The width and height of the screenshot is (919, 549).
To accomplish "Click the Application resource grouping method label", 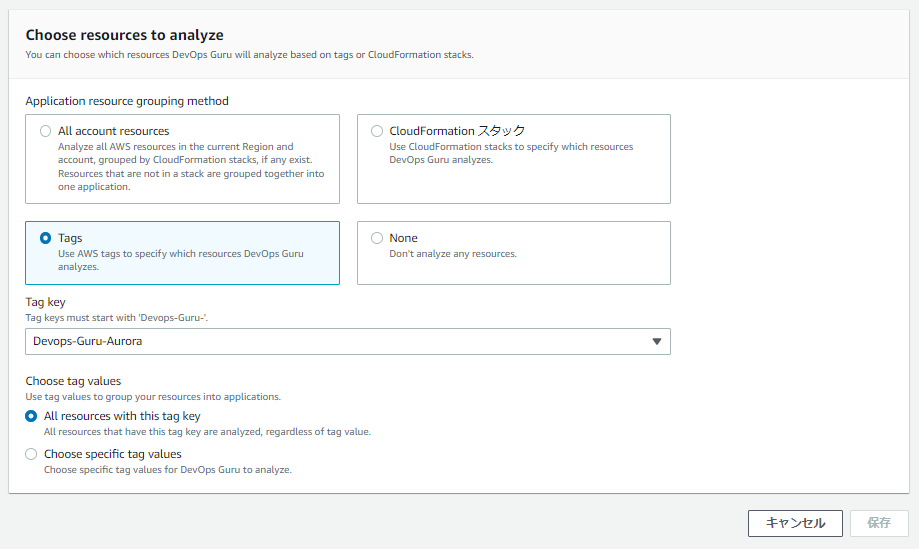I will click(x=127, y=101).
